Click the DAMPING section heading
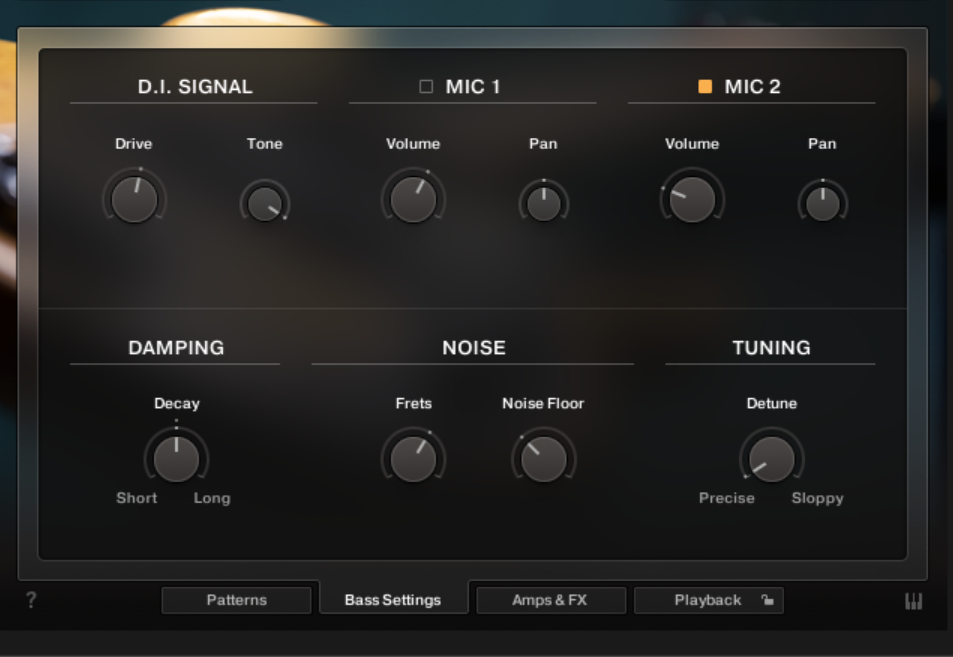953x657 pixels. click(176, 348)
